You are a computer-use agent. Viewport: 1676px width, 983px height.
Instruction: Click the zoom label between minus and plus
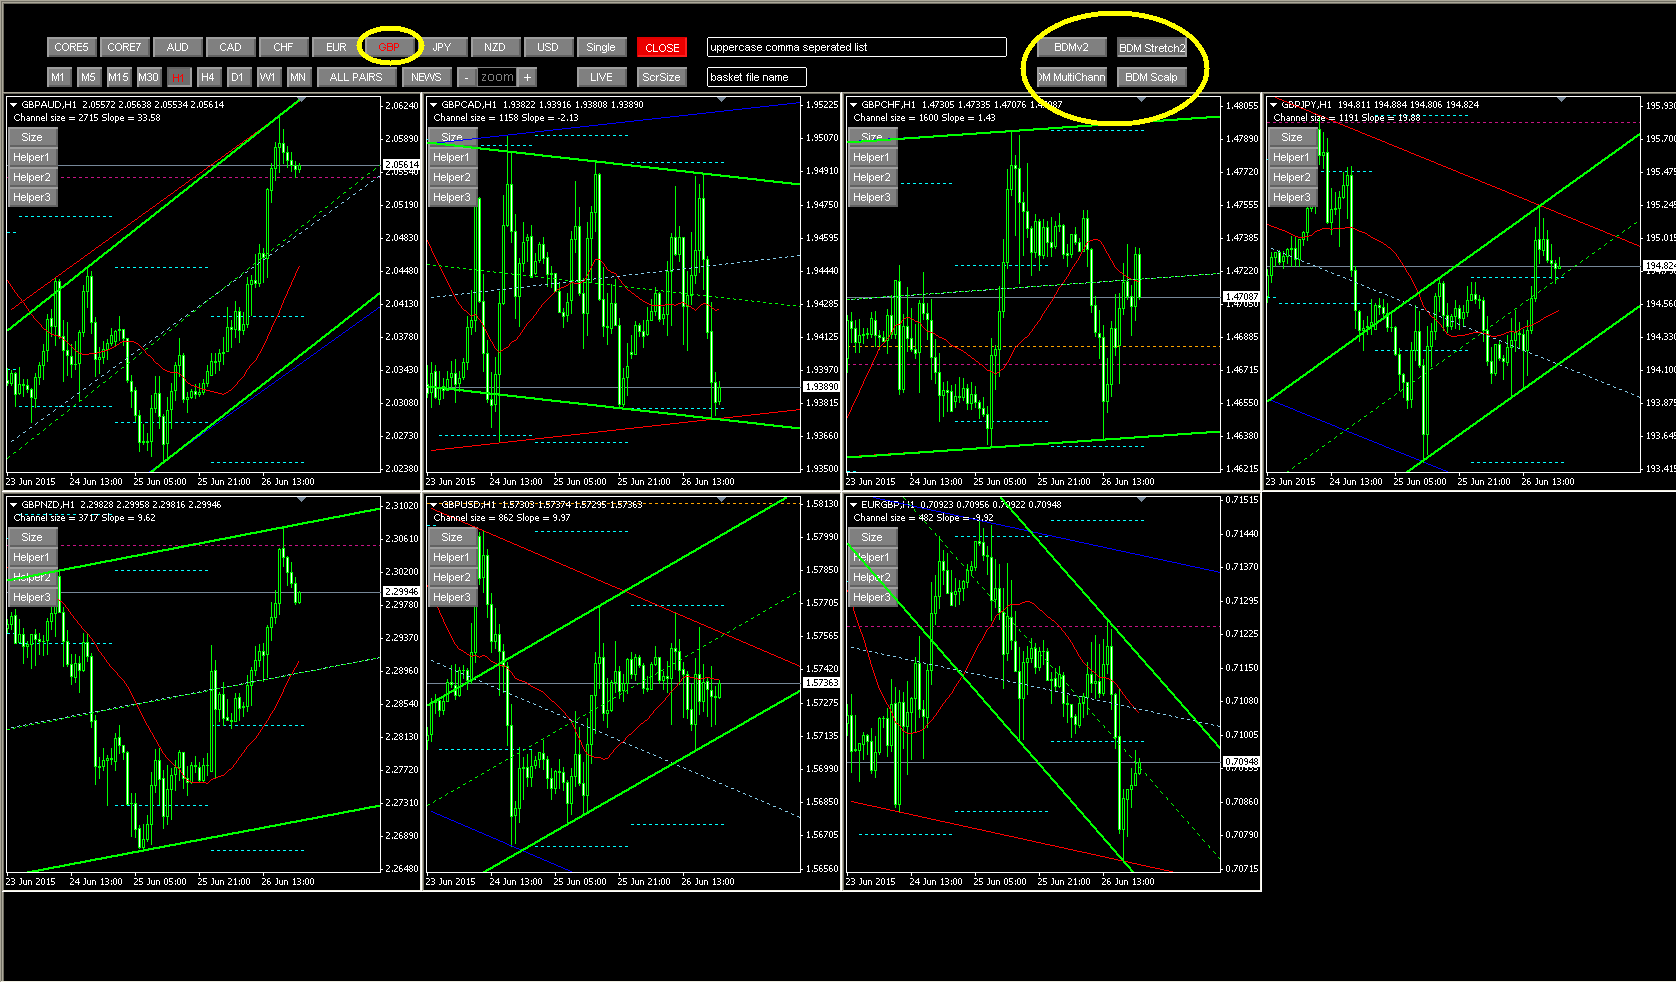pos(497,77)
